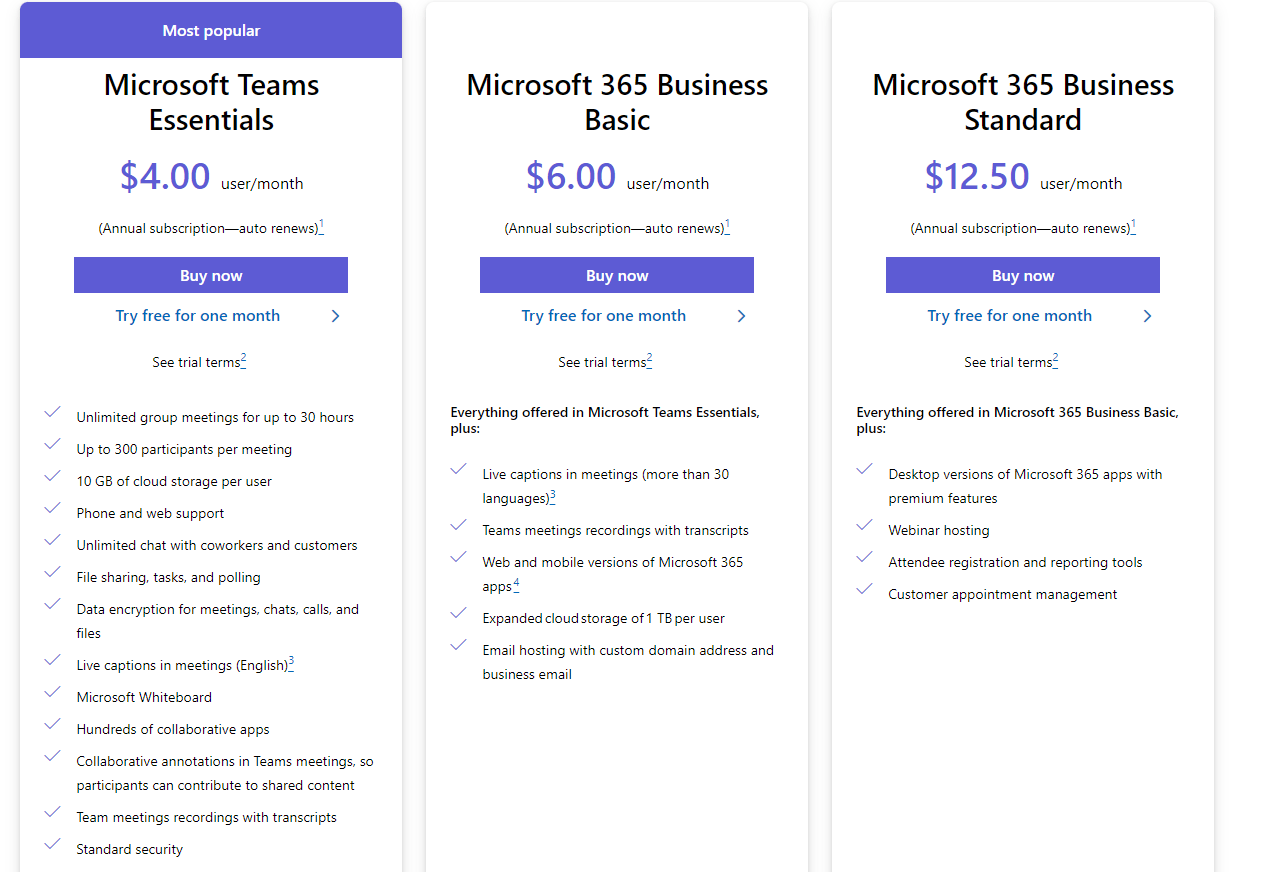Click the checkmark beside "Standard security"
This screenshot has width=1270, height=872.
pyautogui.click(x=52, y=844)
